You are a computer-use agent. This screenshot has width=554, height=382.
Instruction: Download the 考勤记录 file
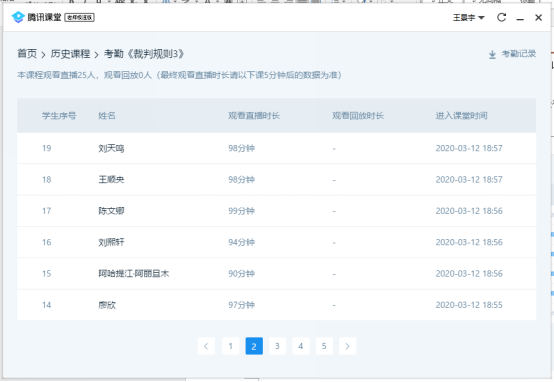tap(512, 54)
